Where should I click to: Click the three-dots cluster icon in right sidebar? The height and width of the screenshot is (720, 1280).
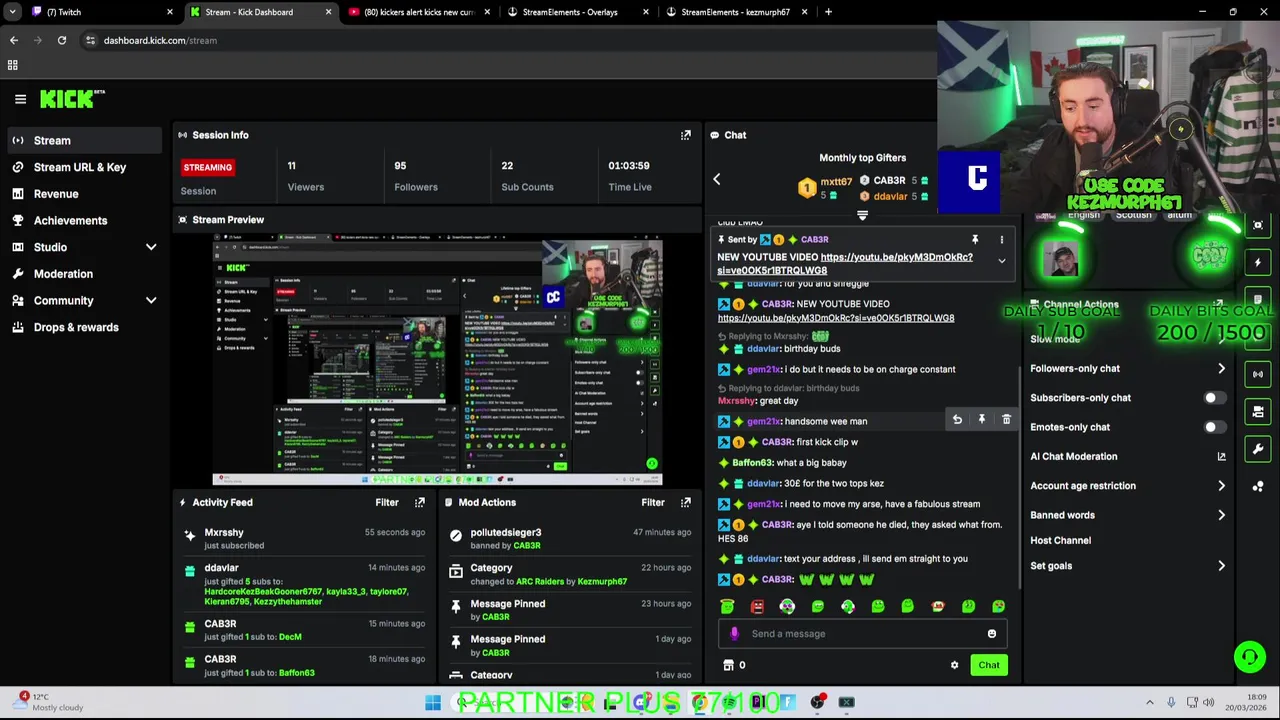[1258, 487]
